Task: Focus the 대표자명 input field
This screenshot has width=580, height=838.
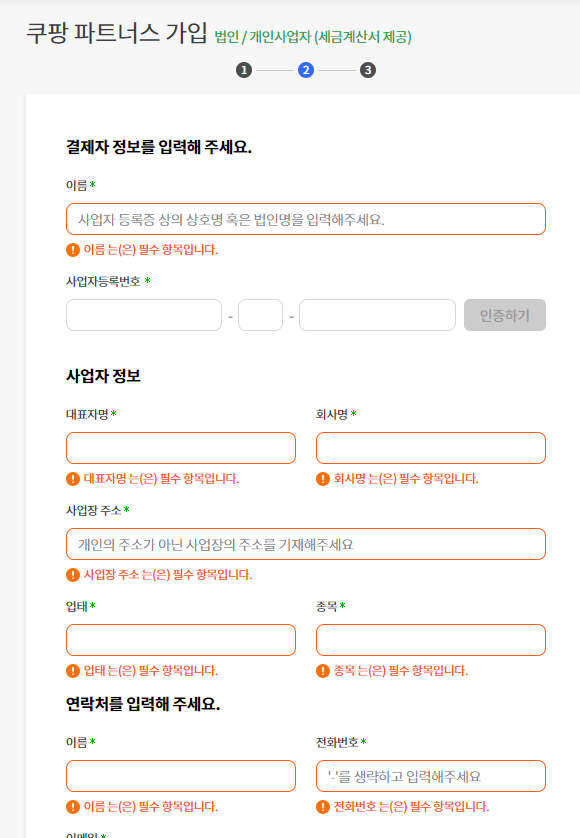Action: [181, 448]
